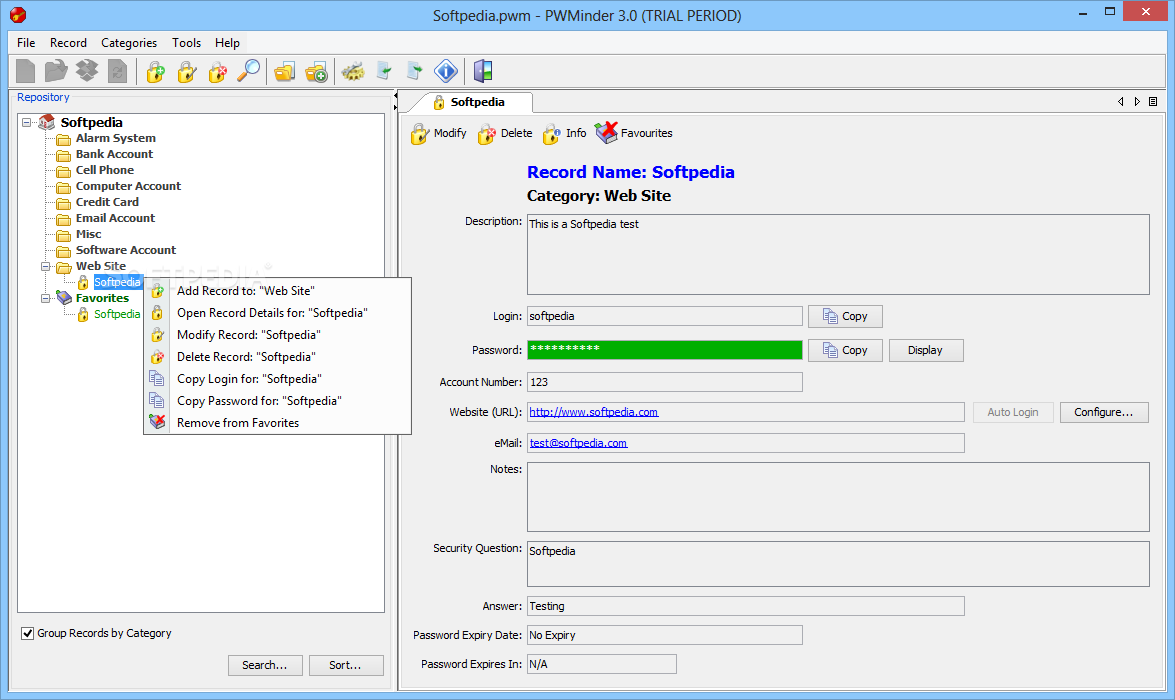Viewport: 1175px width, 700px height.
Task: Choose Copy Login for "Softpedia"
Action: [277, 379]
